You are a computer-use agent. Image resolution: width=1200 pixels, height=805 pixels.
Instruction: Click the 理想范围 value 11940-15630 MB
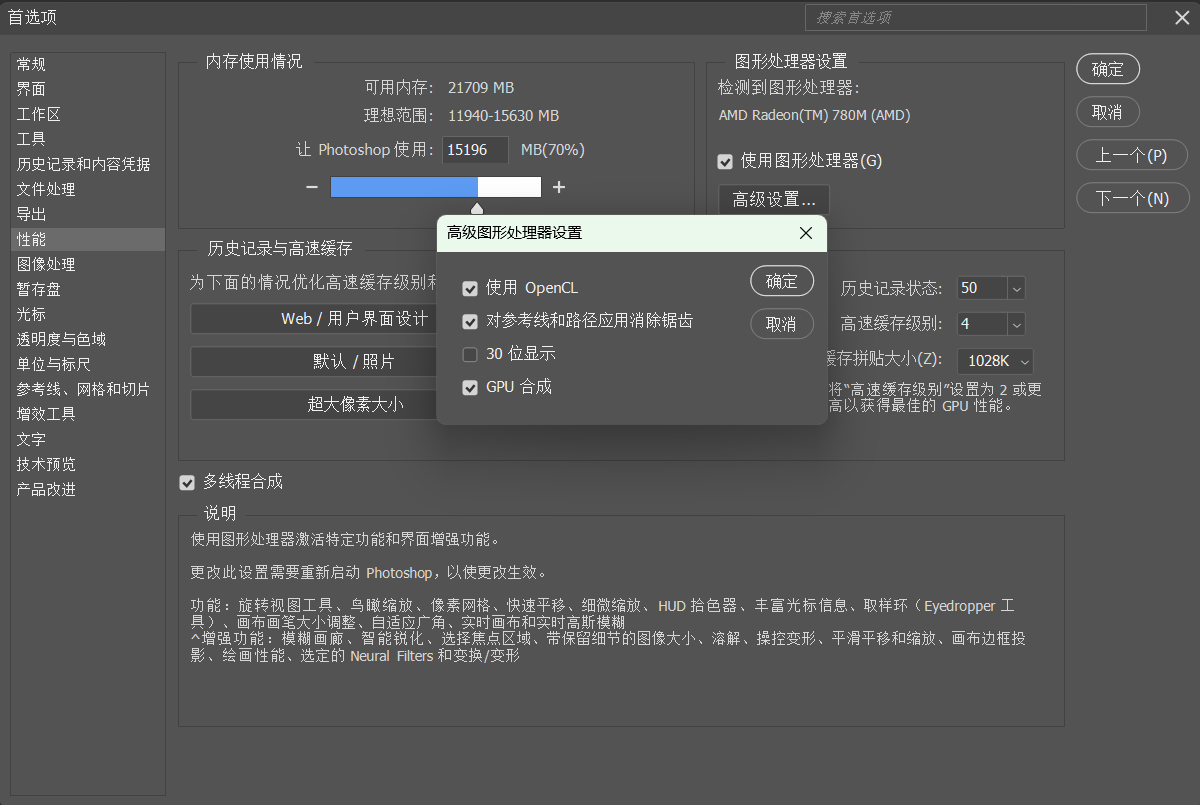coord(503,115)
